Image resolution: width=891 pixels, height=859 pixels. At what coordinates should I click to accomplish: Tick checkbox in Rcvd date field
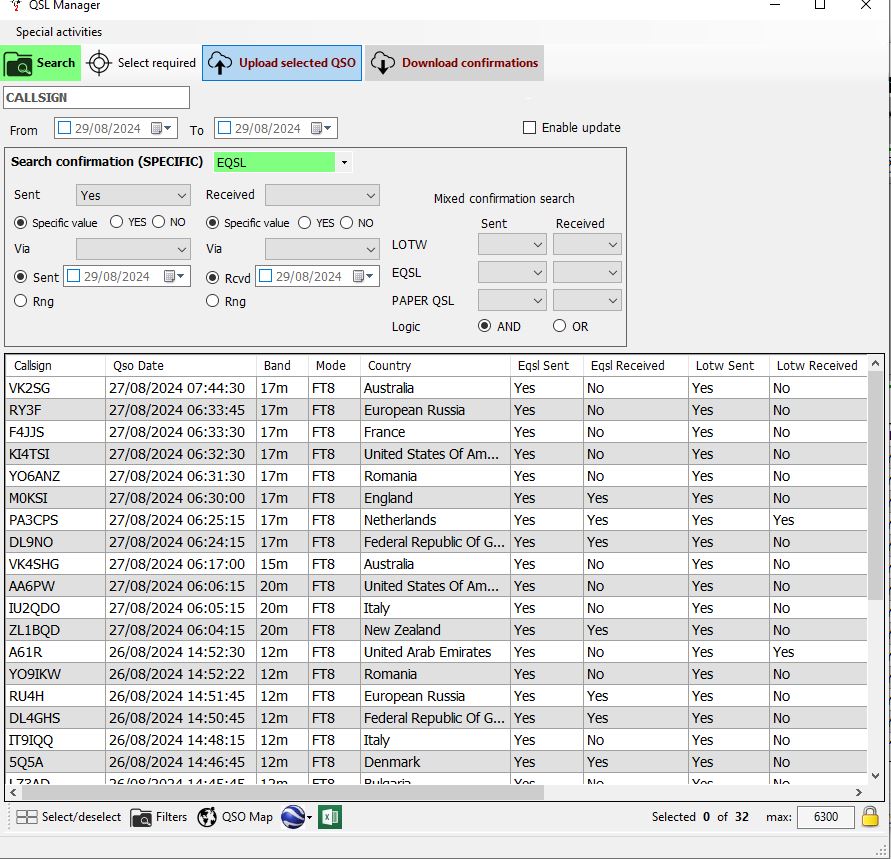tap(265, 276)
